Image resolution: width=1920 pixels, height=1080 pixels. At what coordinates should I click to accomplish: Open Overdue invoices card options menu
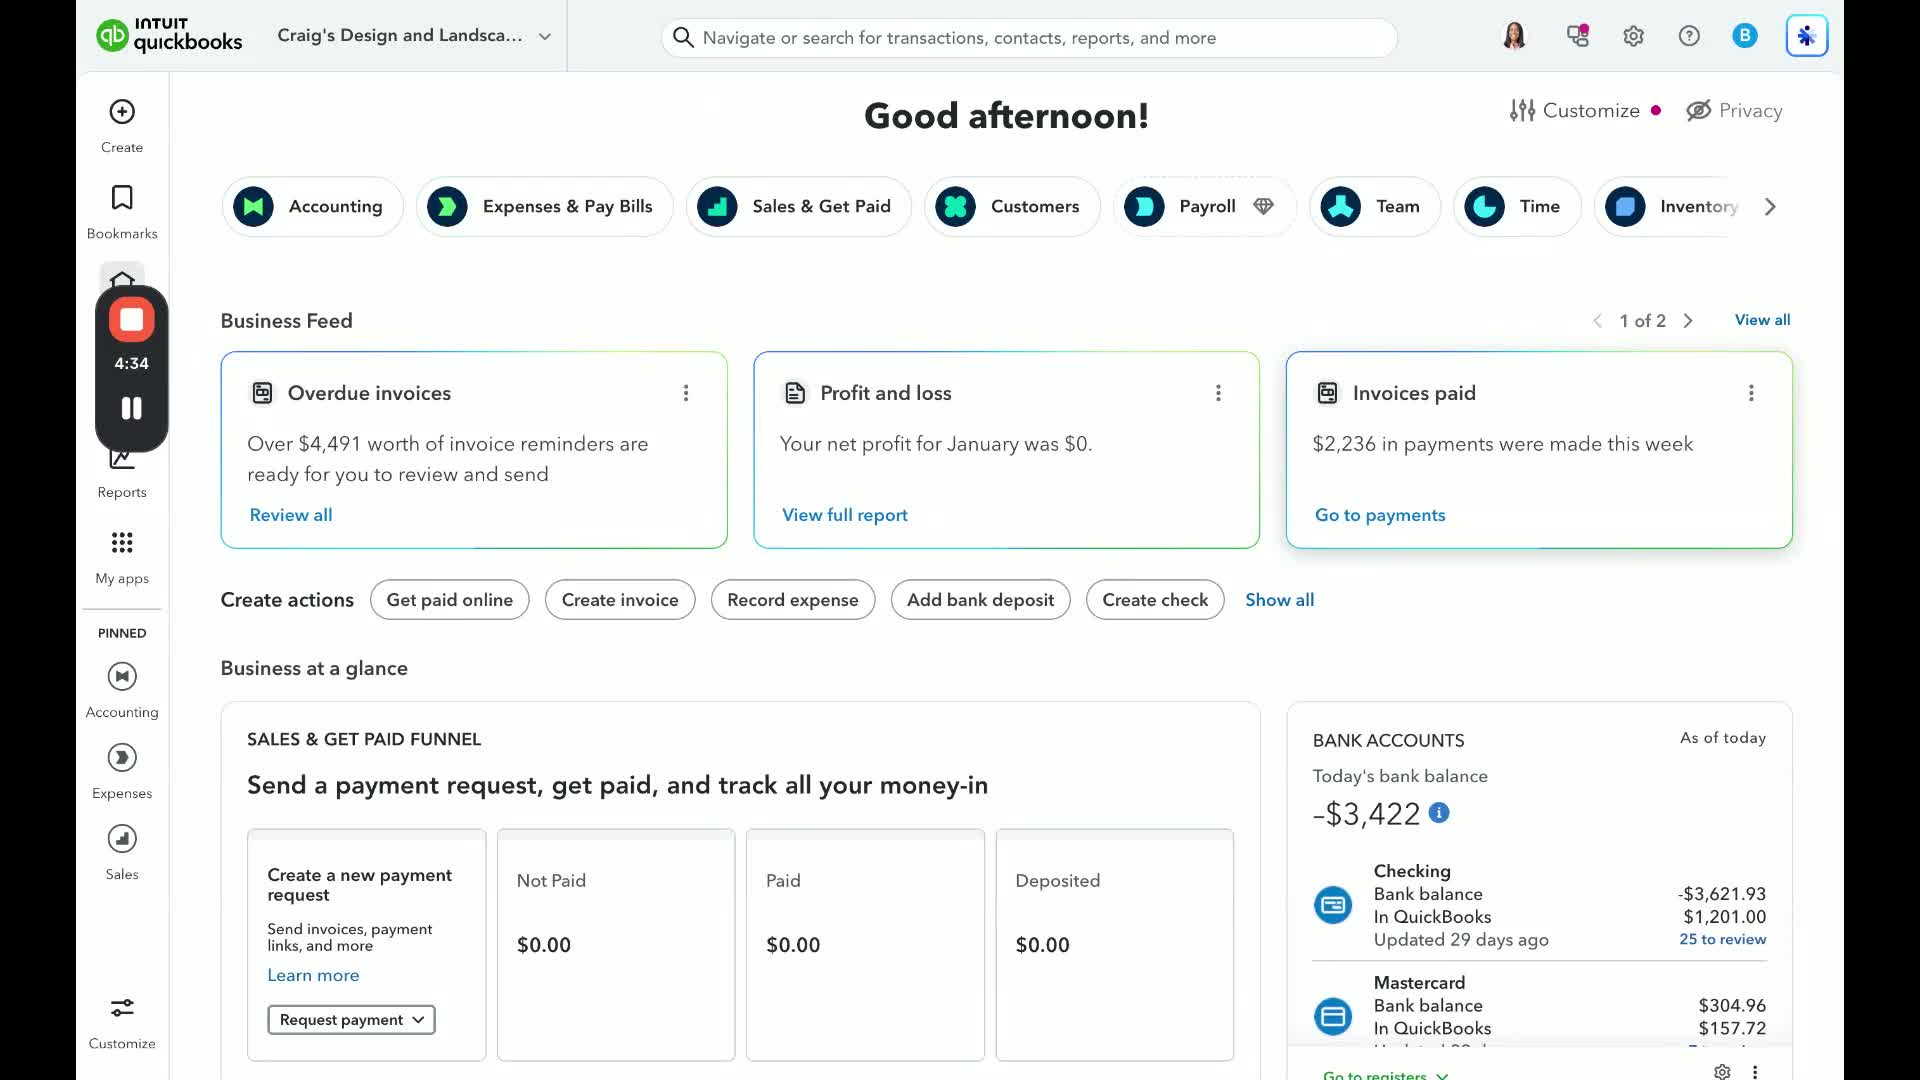686,393
